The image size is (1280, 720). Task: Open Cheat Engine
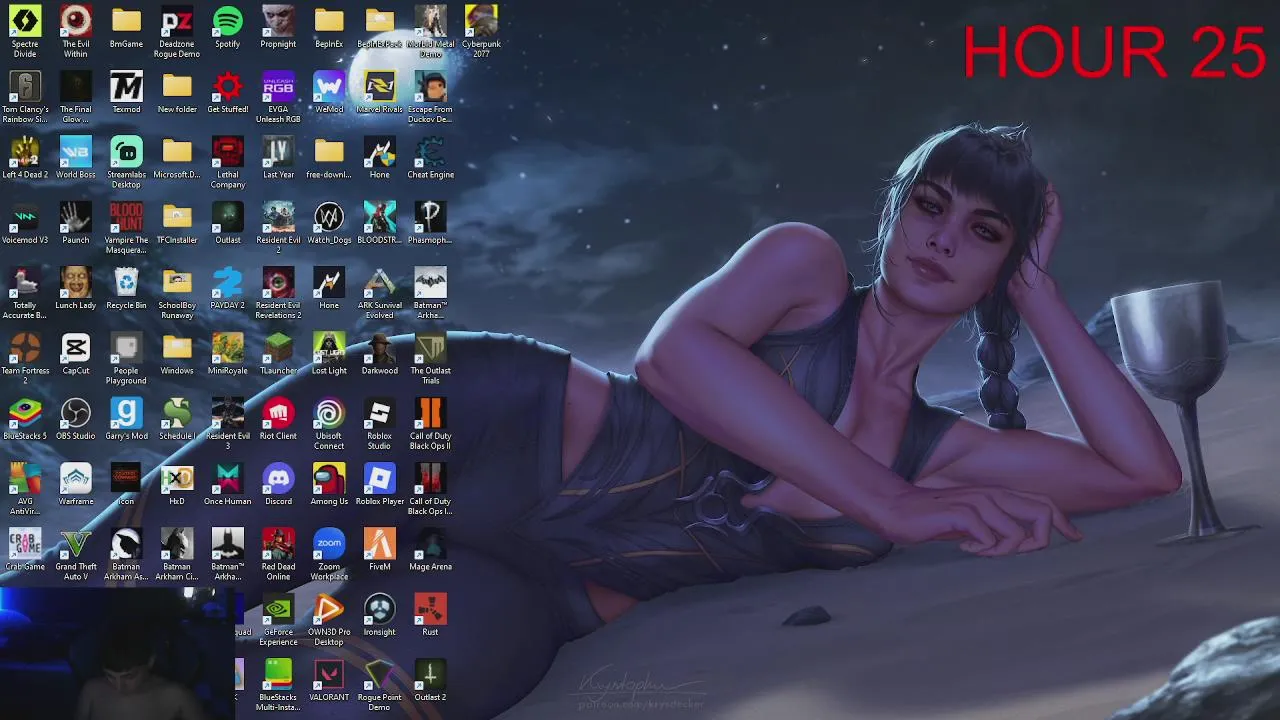[430, 152]
